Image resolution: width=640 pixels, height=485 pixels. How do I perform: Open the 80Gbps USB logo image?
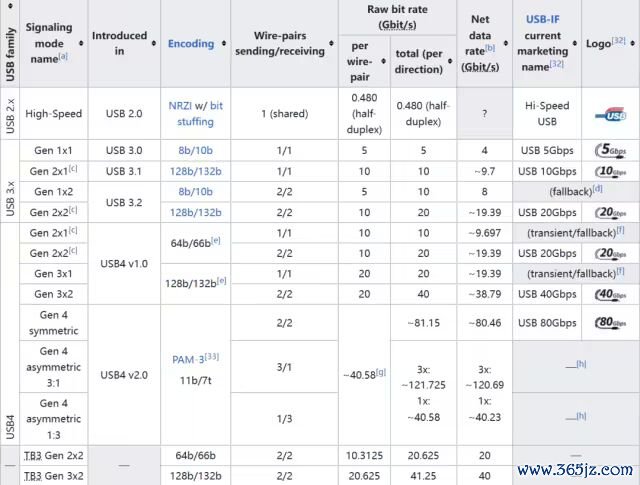[610, 323]
